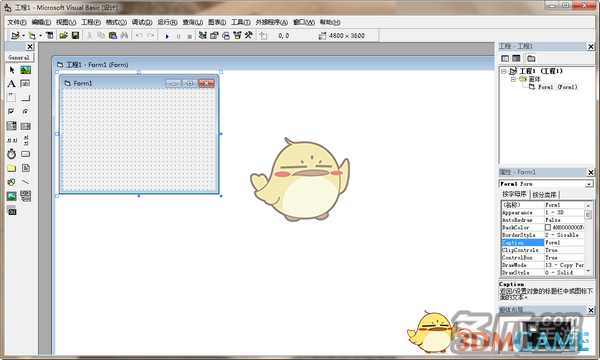Open object selector dropdown in Properties panel
The image size is (600, 360).
[x=589, y=184]
